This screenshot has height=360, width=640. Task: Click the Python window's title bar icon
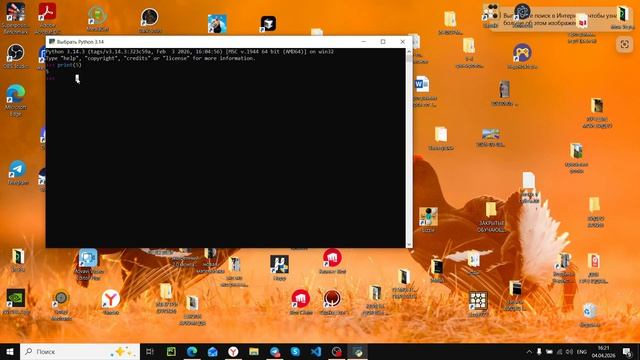tap(52, 42)
